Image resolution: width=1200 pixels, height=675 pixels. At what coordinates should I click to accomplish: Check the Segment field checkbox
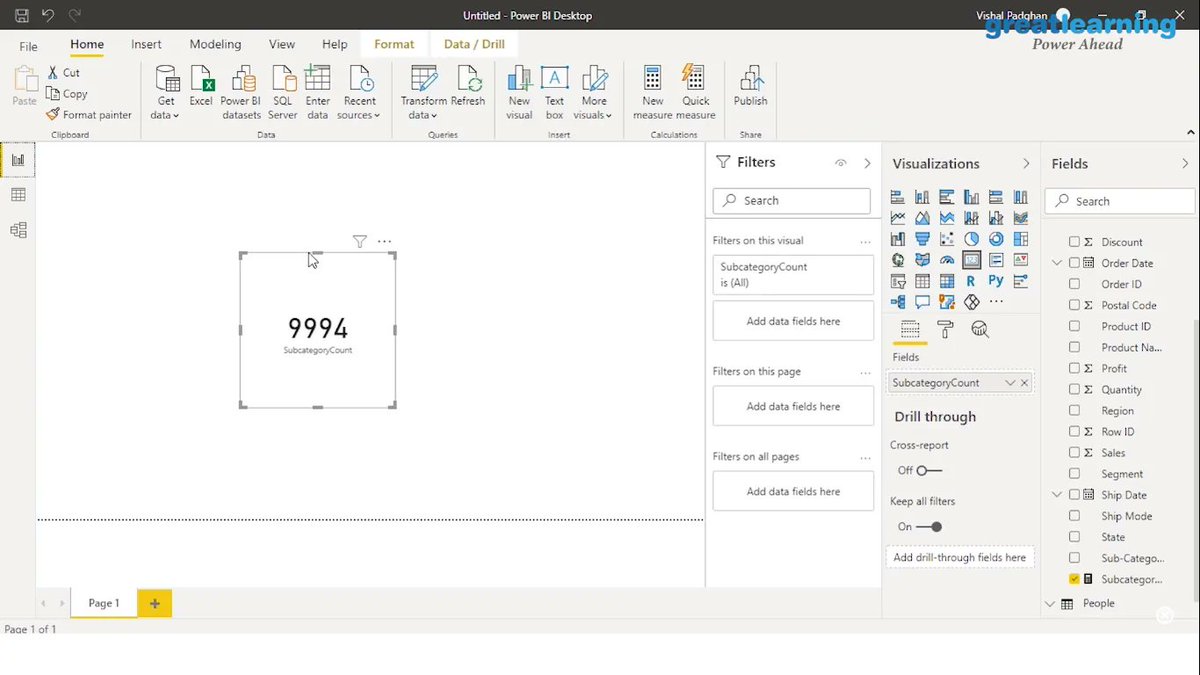point(1074,473)
